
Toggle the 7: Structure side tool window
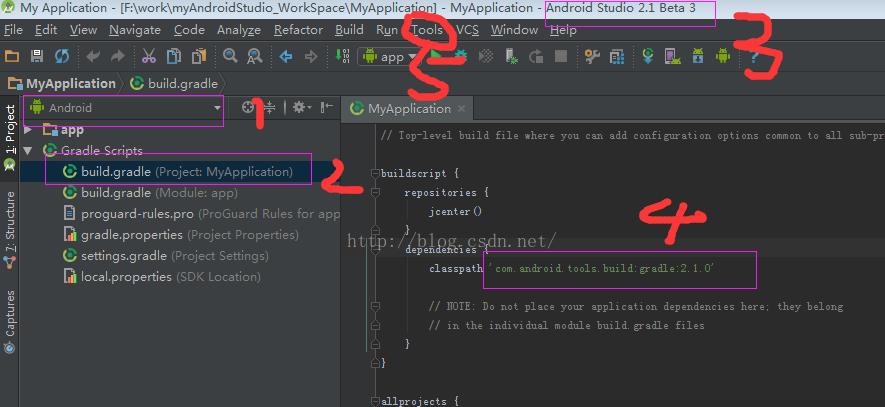tap(10, 229)
